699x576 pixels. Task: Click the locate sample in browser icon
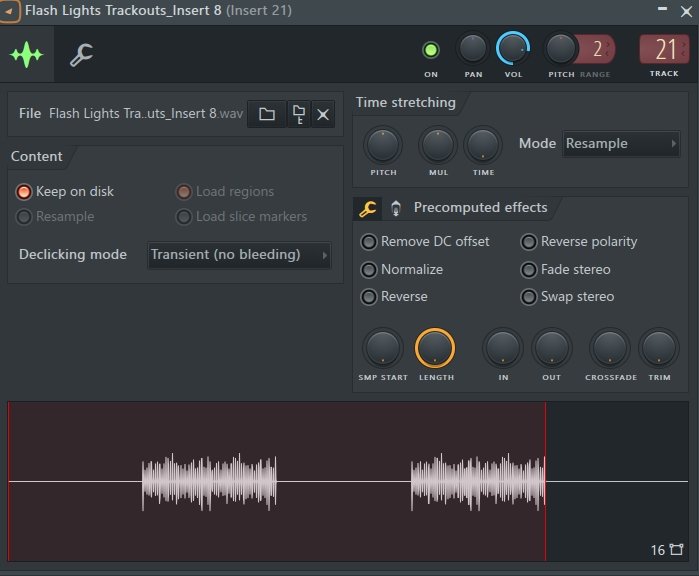[299, 114]
